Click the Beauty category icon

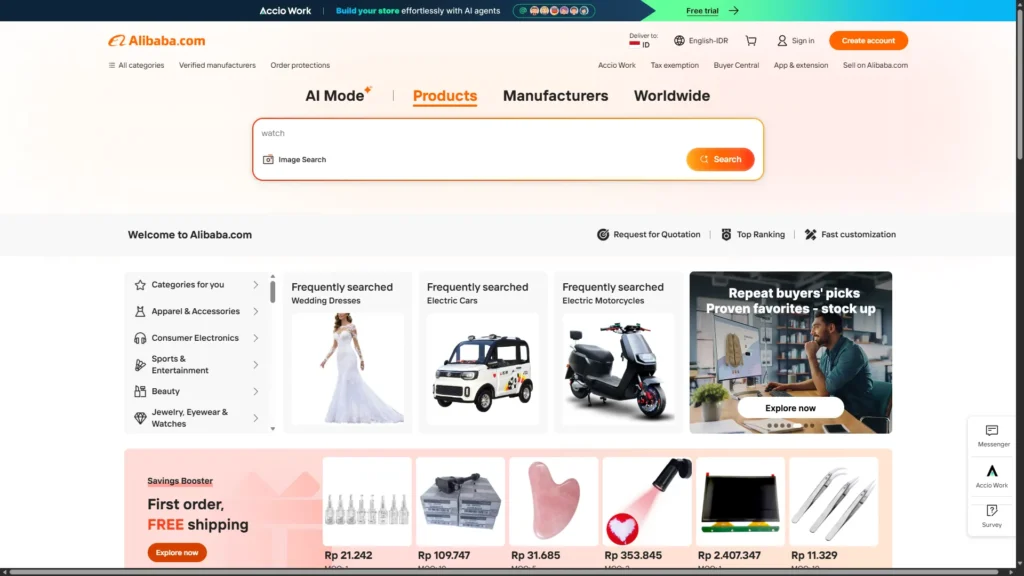click(140, 391)
